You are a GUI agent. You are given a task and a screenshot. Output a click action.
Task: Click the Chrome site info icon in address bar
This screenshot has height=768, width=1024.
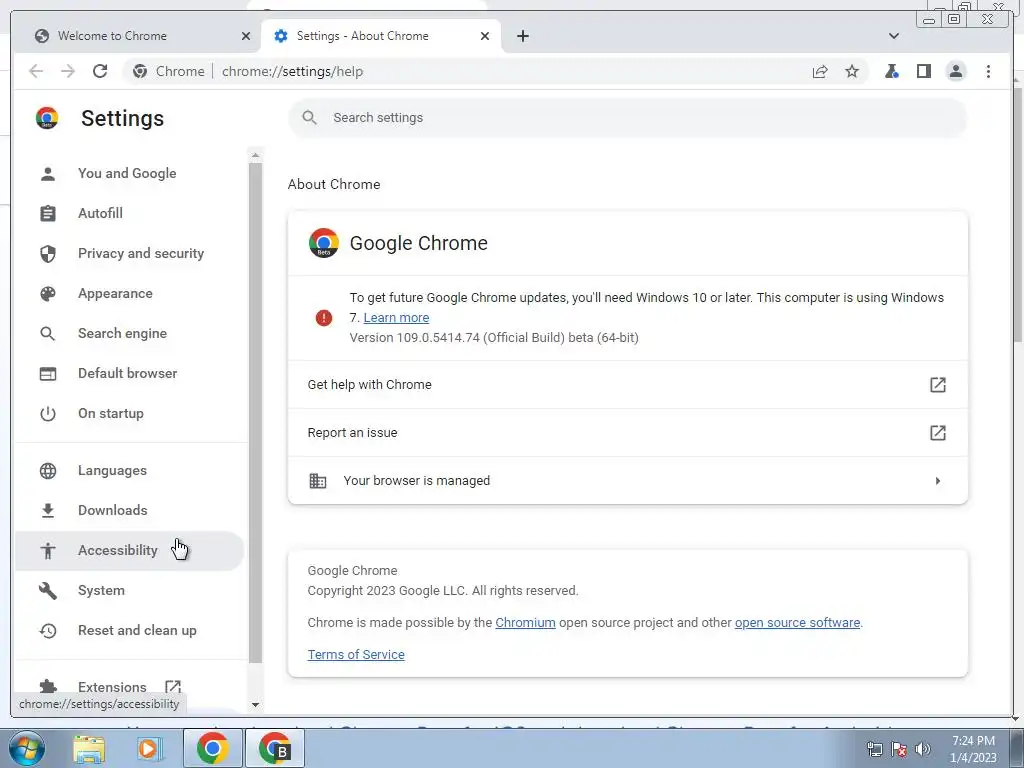click(140, 71)
